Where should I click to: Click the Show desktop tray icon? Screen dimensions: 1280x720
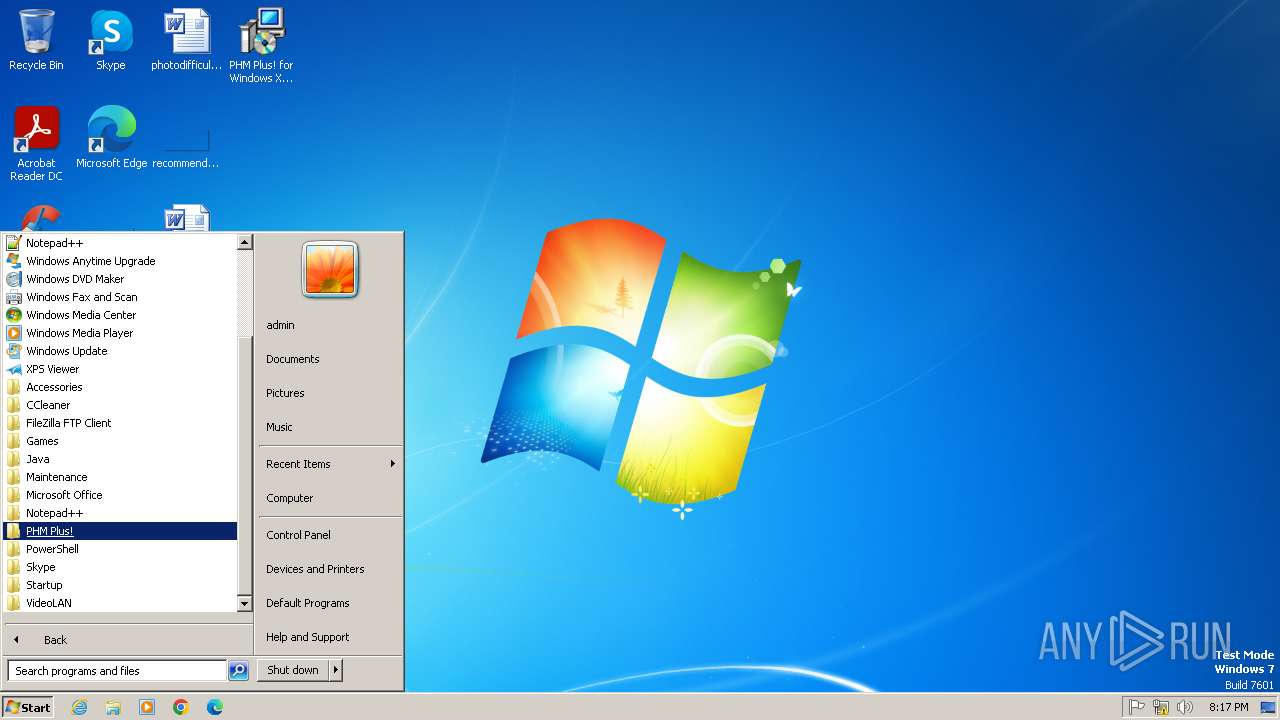click(x=1268, y=707)
